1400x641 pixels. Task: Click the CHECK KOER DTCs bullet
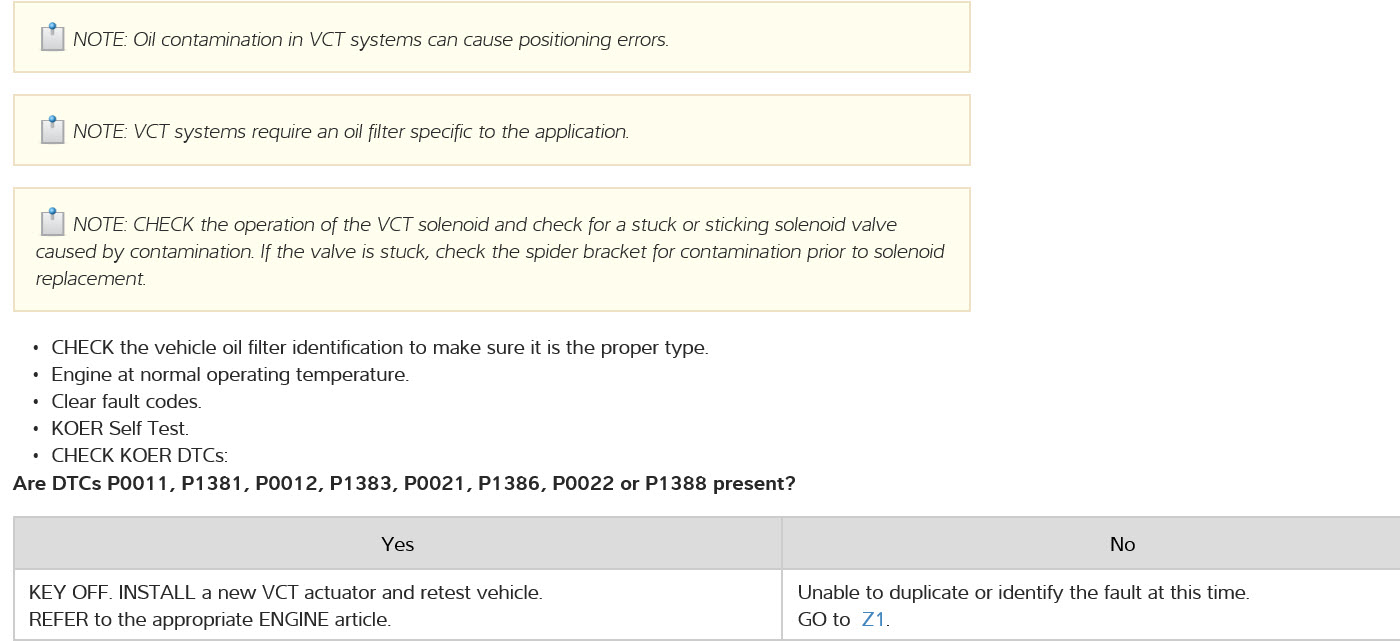tap(140, 456)
